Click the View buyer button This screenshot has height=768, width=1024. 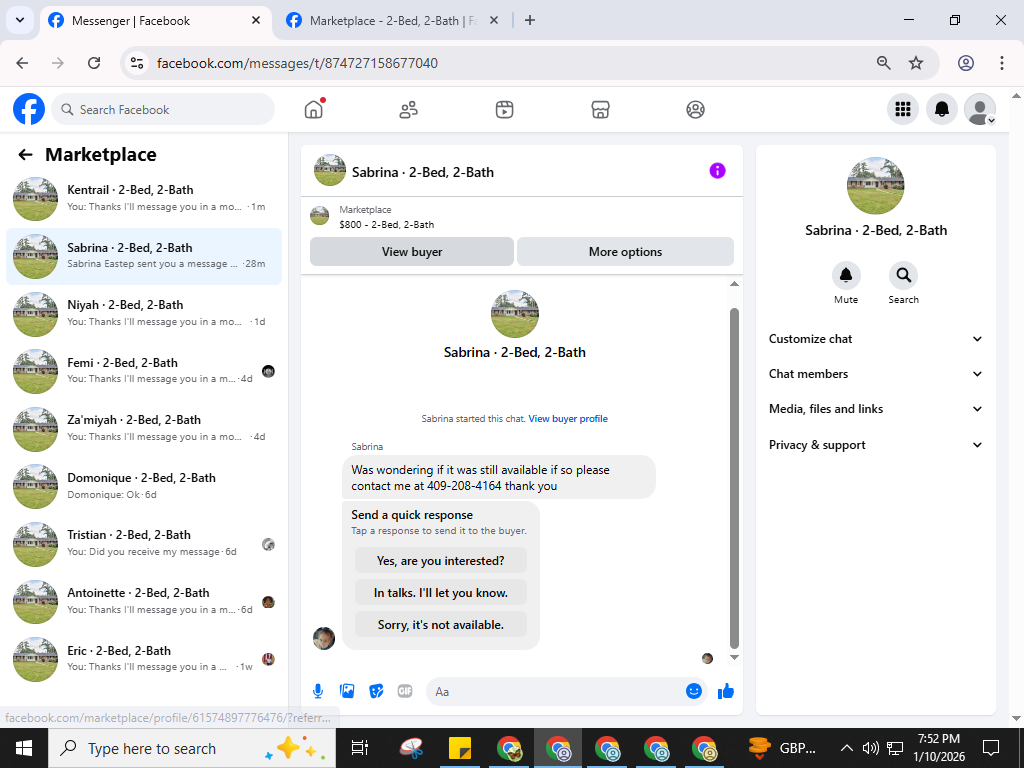pyautogui.click(x=411, y=251)
